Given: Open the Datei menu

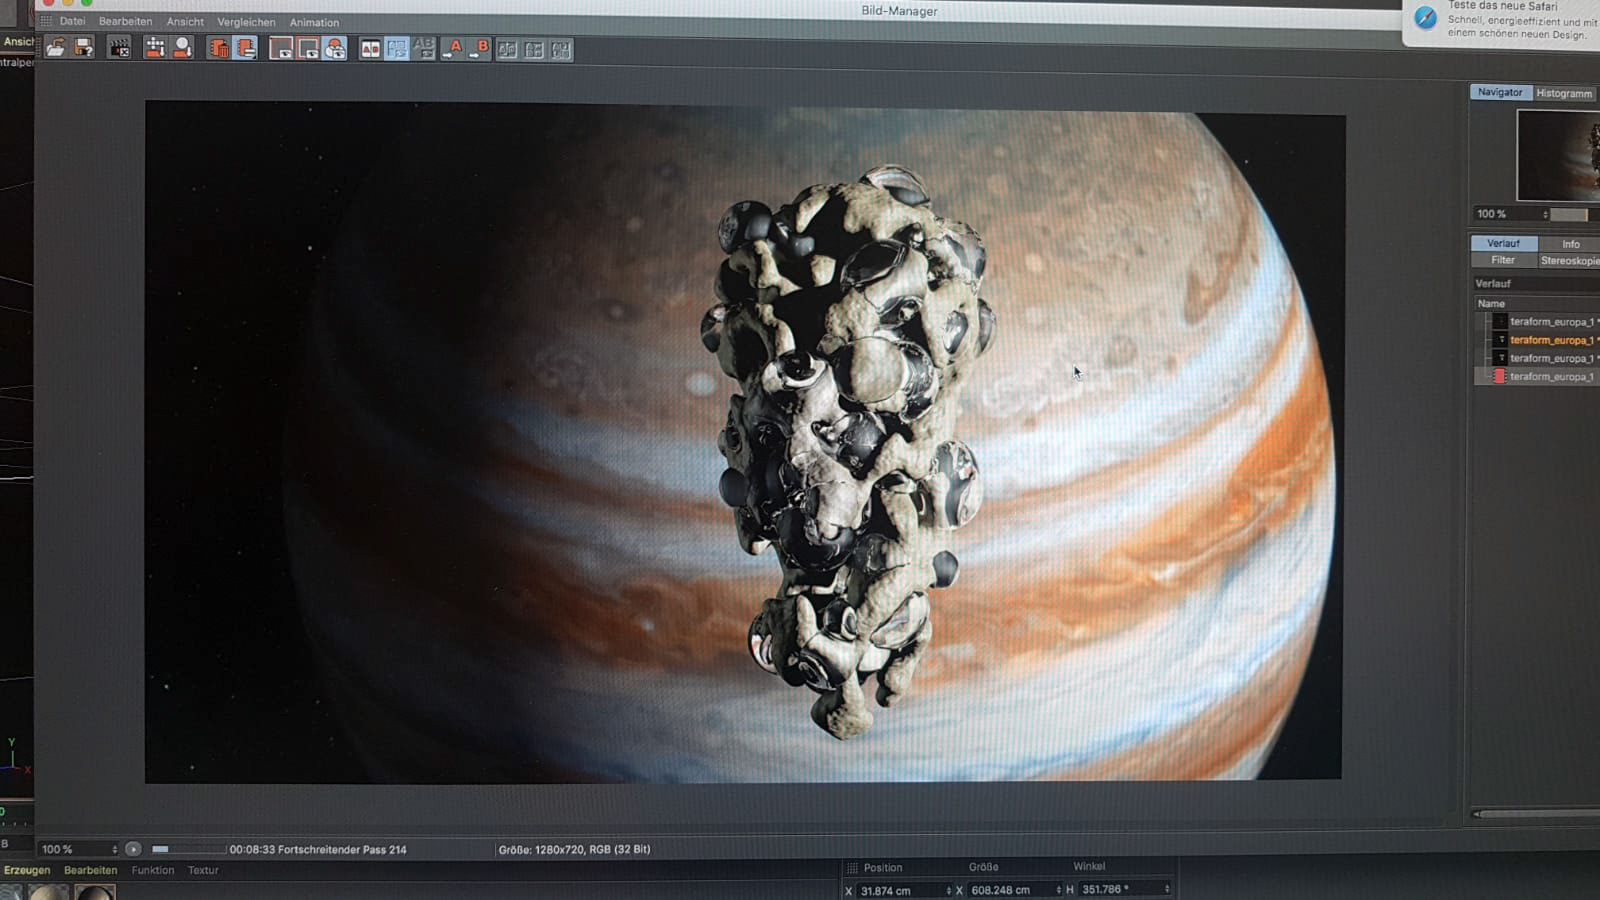Looking at the screenshot, I should click(72, 21).
